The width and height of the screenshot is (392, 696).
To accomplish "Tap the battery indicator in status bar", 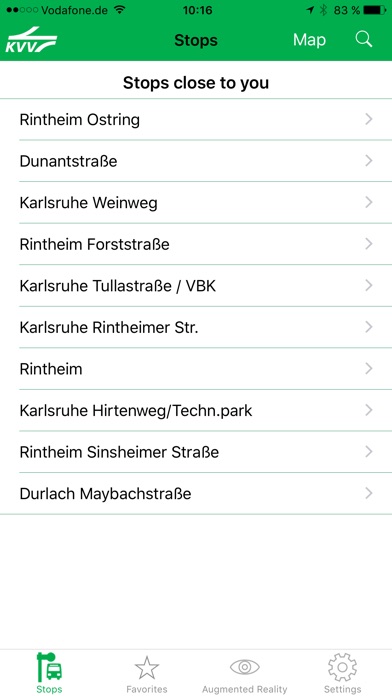I will click(374, 10).
